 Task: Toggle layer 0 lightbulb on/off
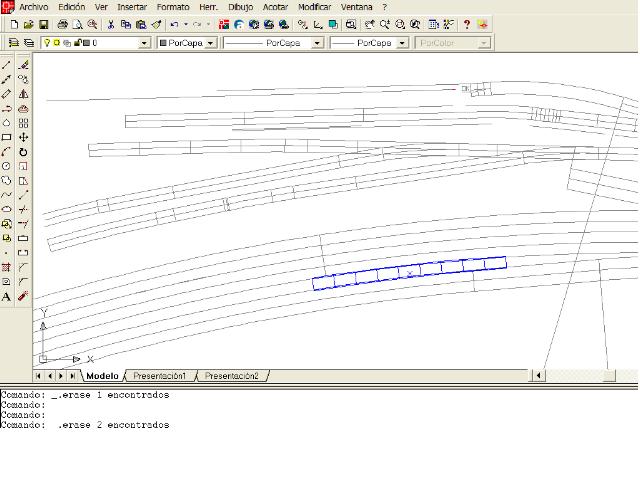(47, 43)
